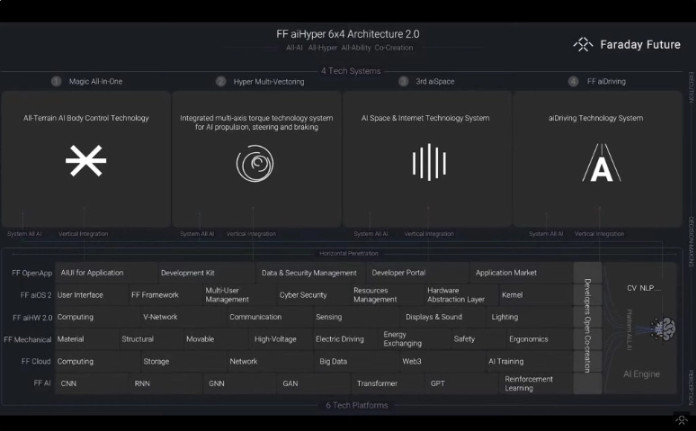The height and width of the screenshot is (431, 696).
Task: Click the Movable cell
Action: (216, 340)
